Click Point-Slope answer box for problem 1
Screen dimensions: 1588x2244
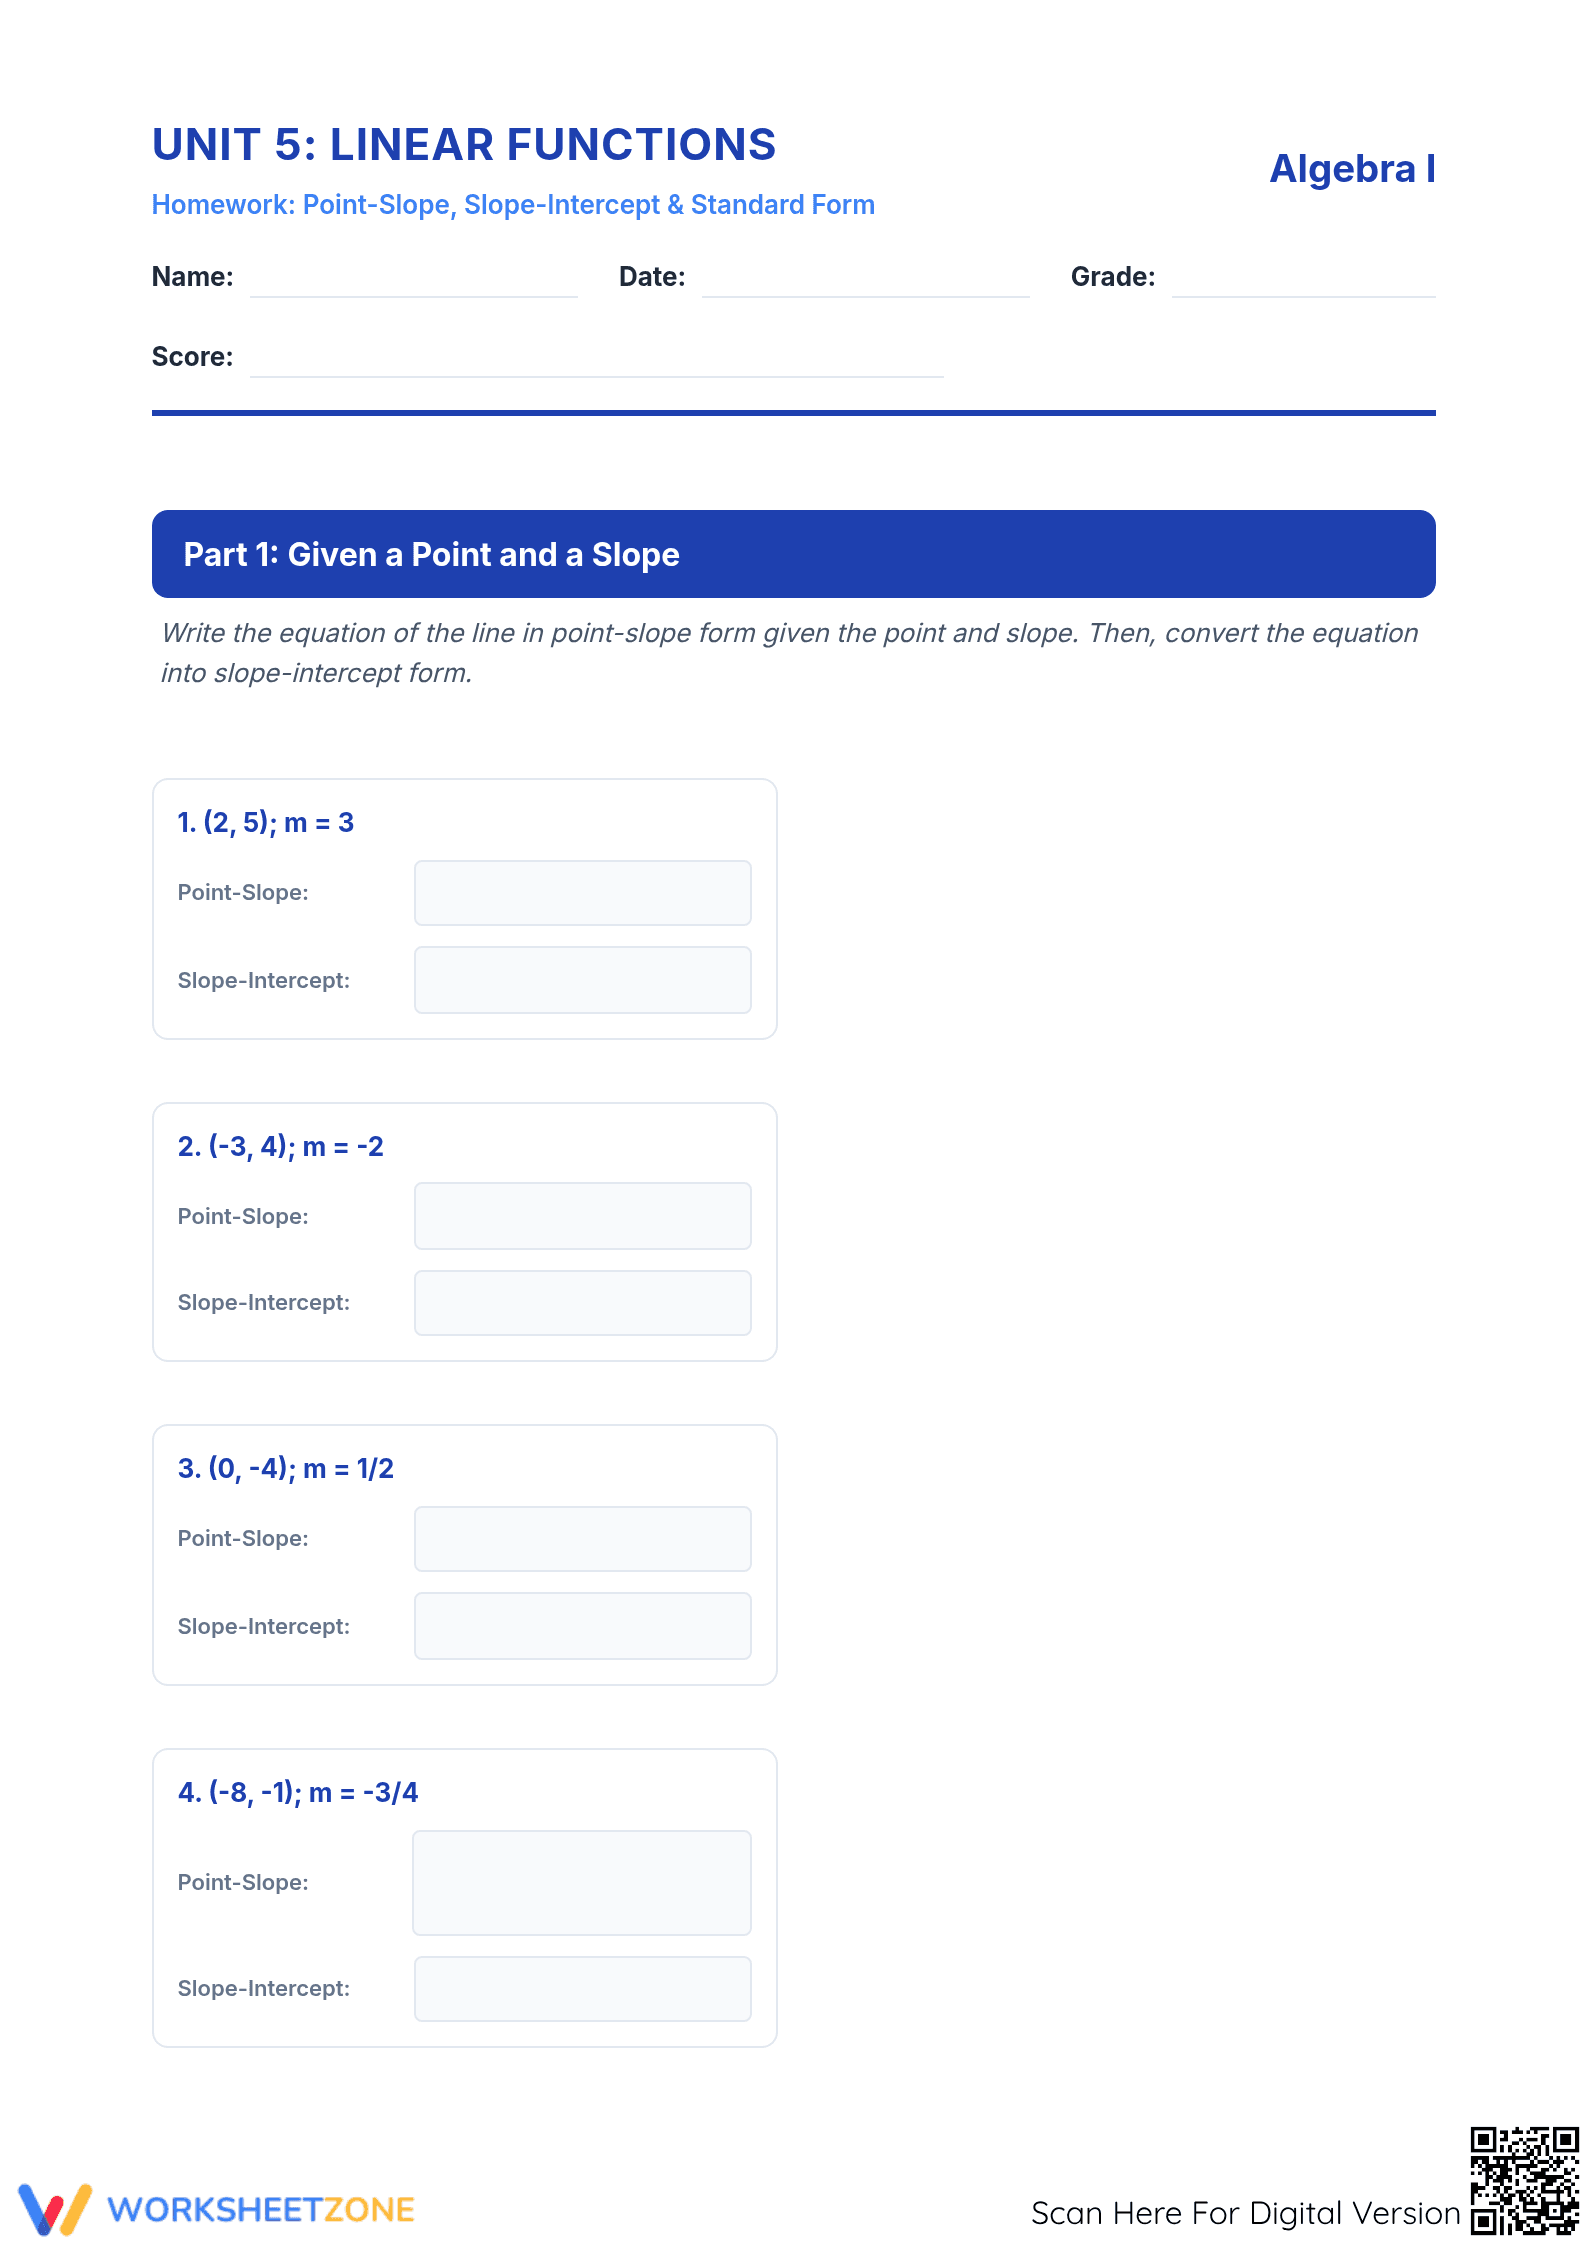click(583, 893)
